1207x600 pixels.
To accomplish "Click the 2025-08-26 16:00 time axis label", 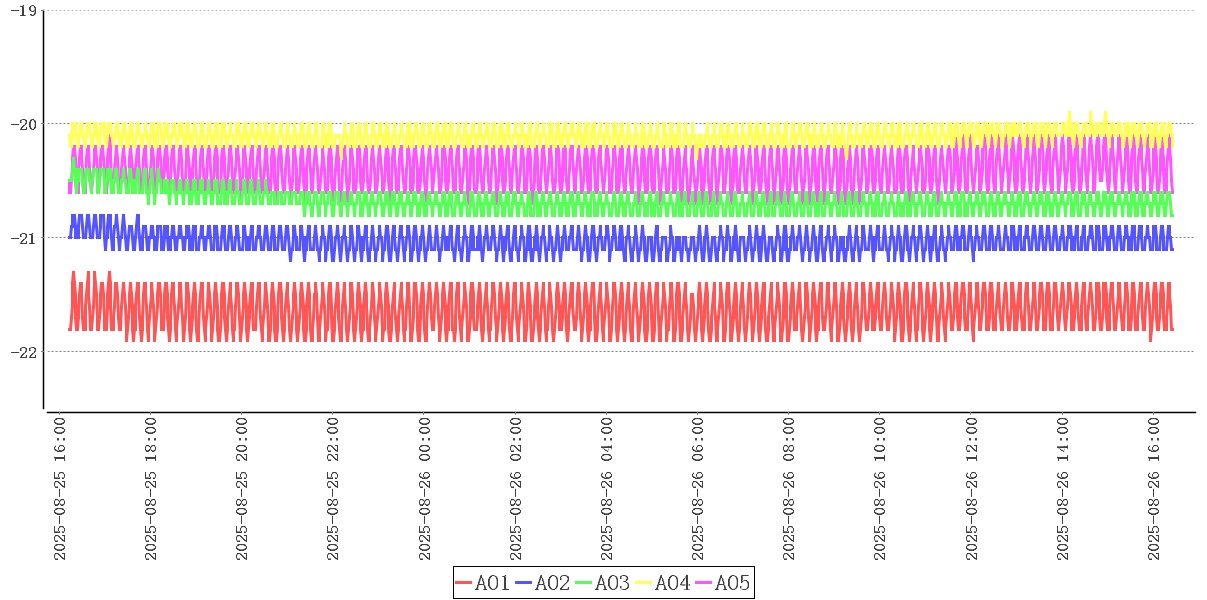I will coord(1154,490).
